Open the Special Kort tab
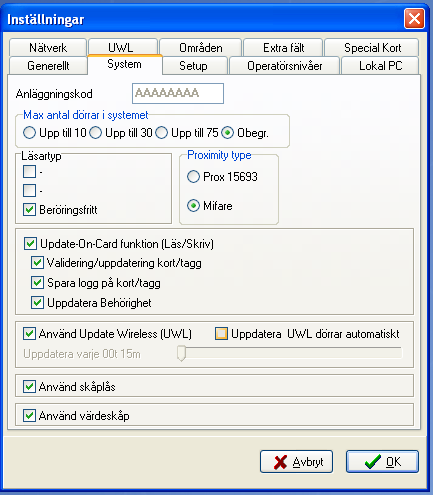Viewport: 433px width, 495px height. pyautogui.click(x=372, y=48)
